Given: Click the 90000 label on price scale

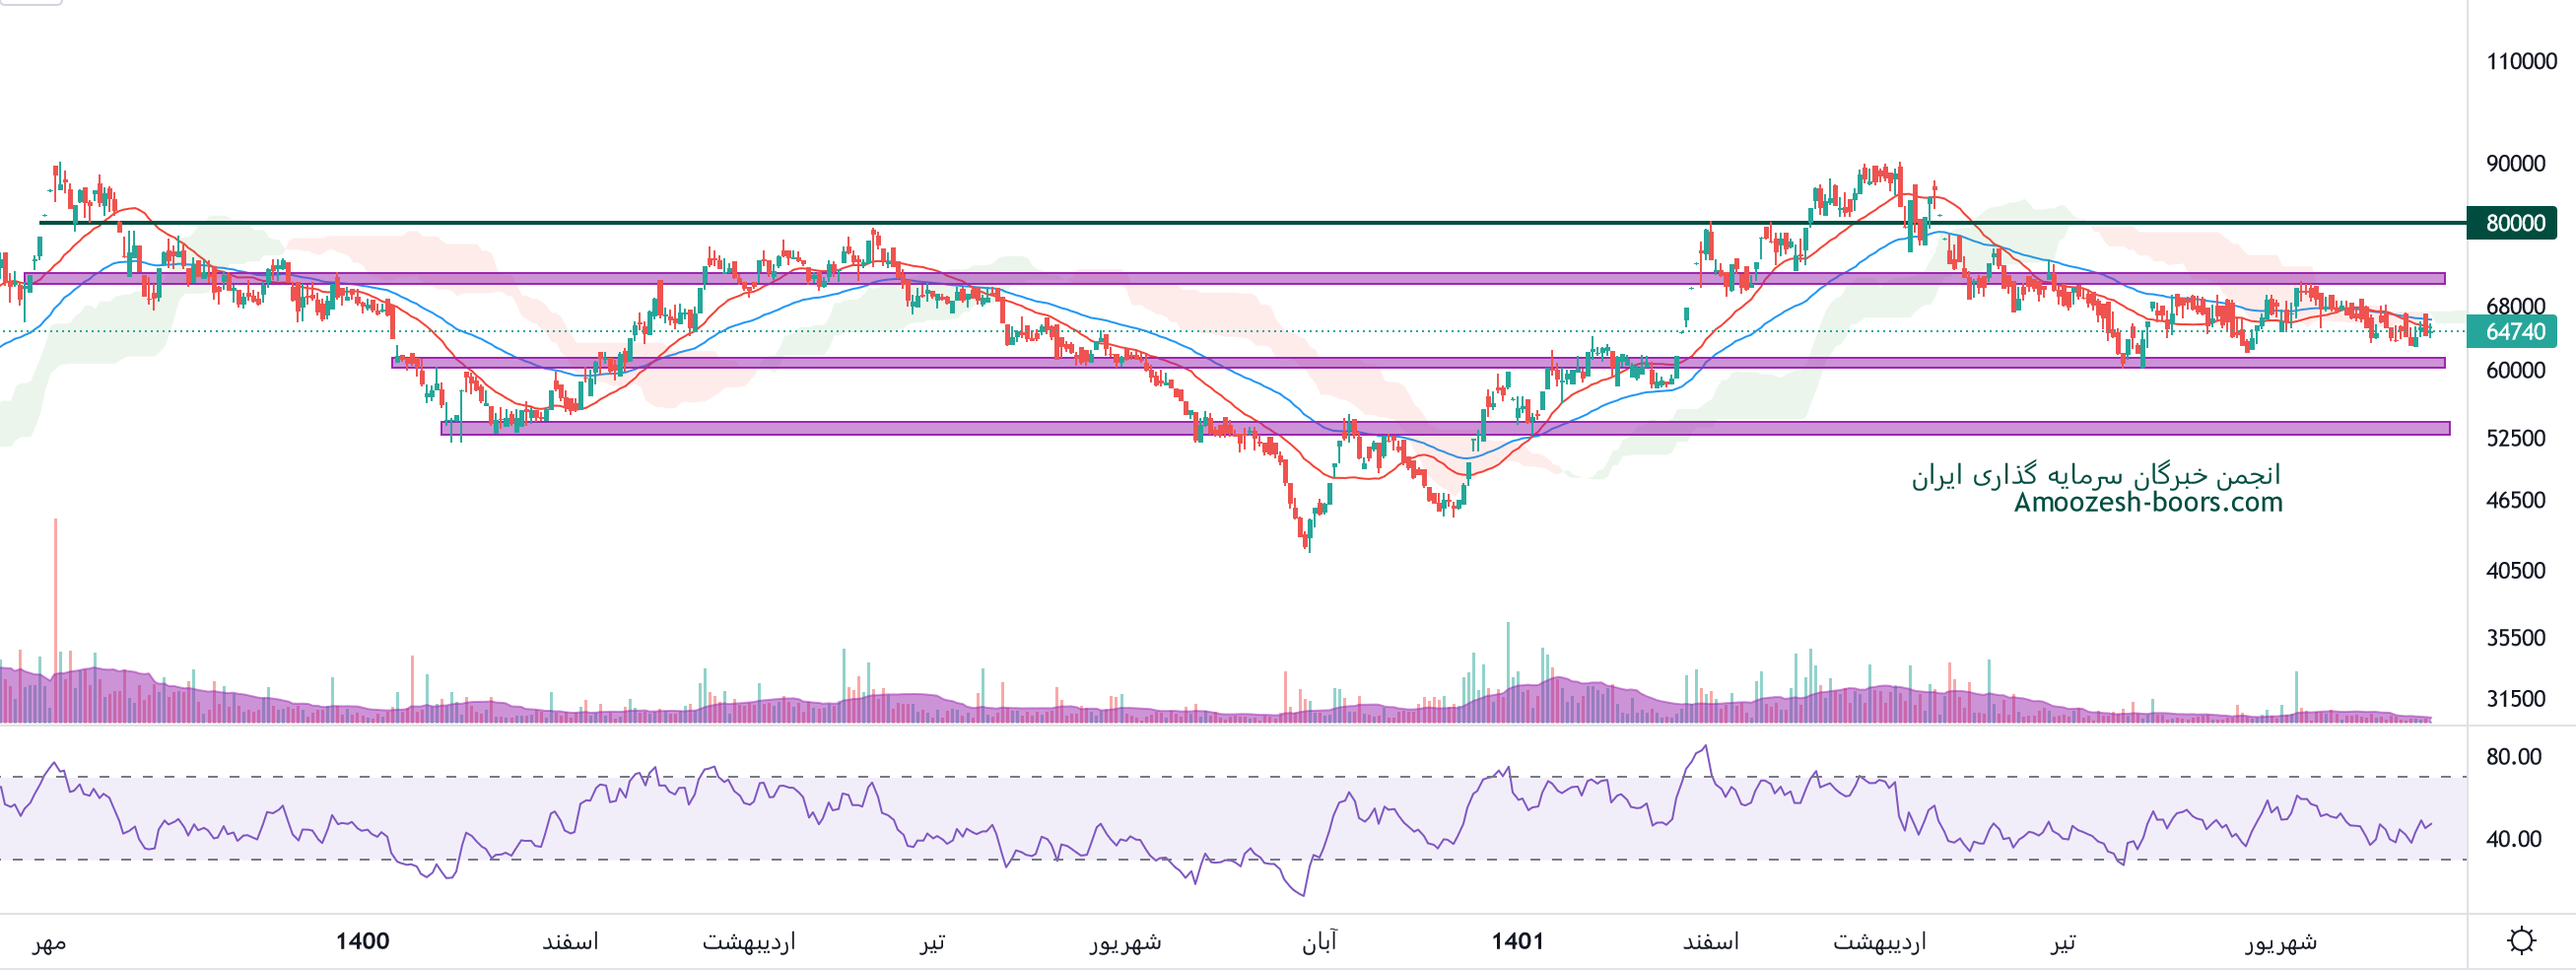Looking at the screenshot, I should (2515, 163).
